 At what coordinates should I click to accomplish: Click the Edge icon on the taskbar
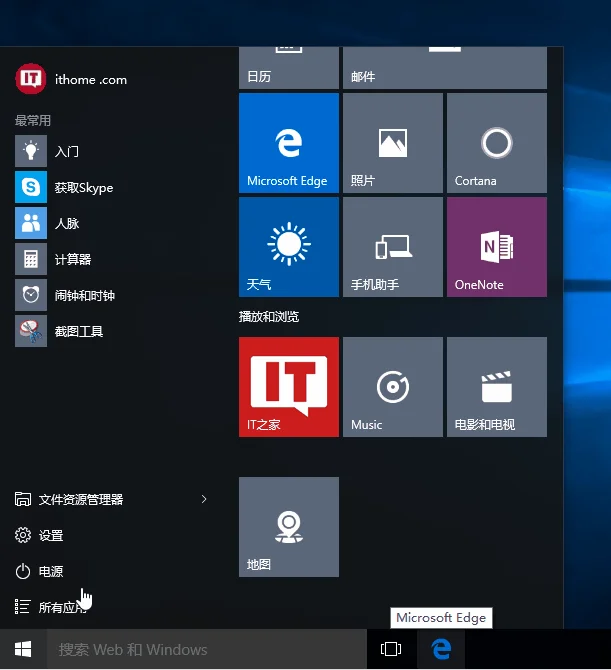(441, 649)
